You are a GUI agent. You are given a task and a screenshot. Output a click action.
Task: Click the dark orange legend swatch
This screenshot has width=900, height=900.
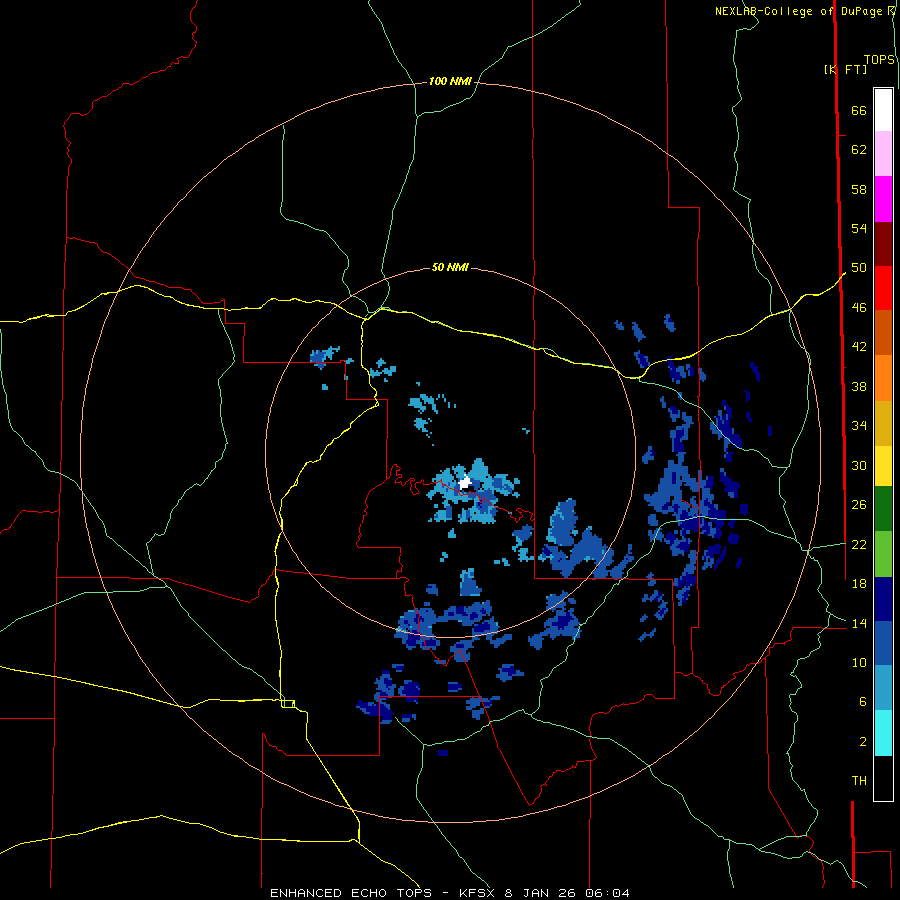[883, 333]
